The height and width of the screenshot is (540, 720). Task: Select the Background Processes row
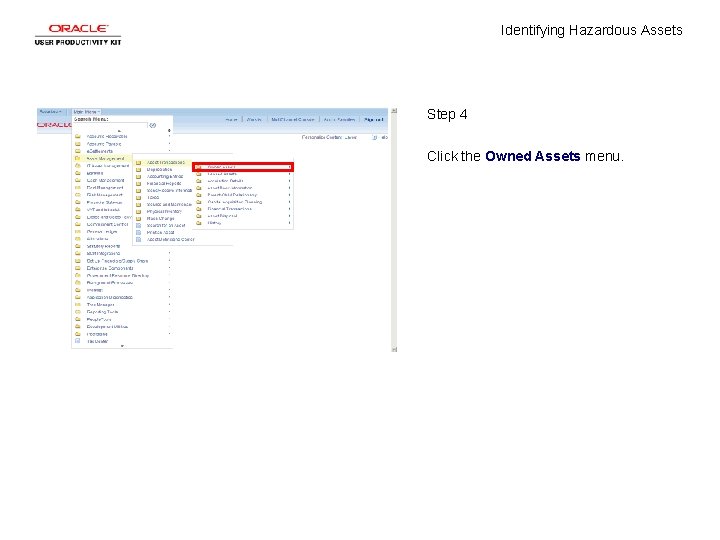[x=122, y=283]
